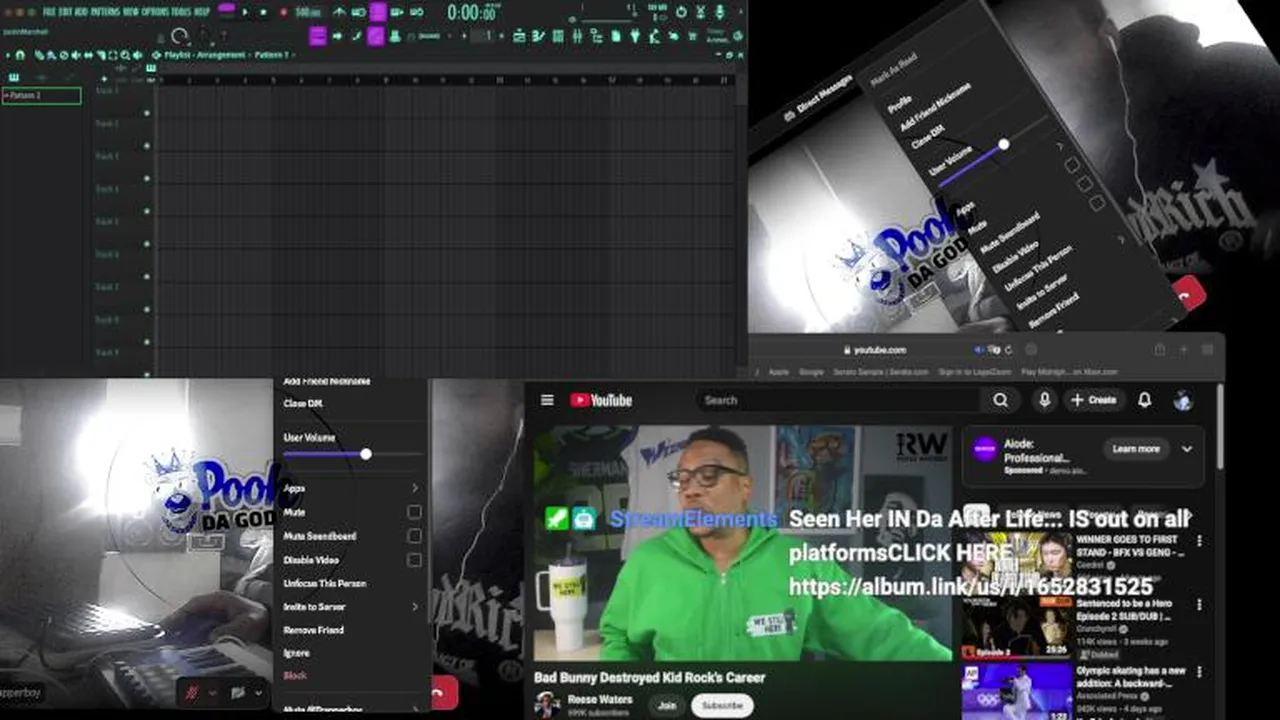
Task: Open PATTERNS menu in FL Studio
Action: click(105, 12)
